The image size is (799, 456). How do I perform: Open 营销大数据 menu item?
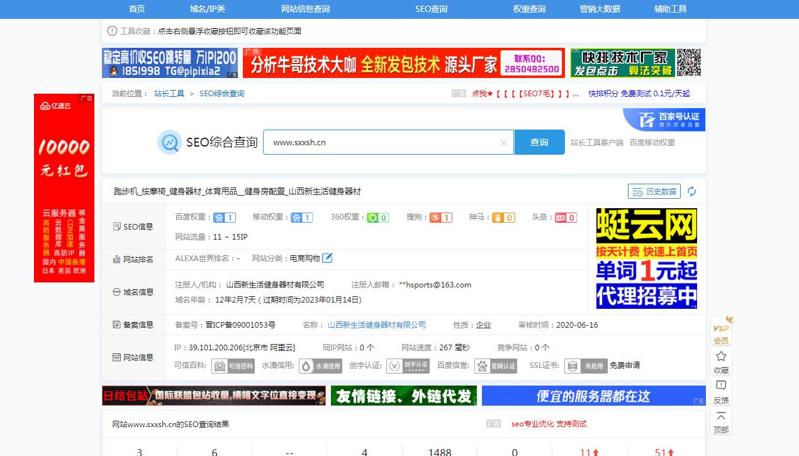click(600, 9)
